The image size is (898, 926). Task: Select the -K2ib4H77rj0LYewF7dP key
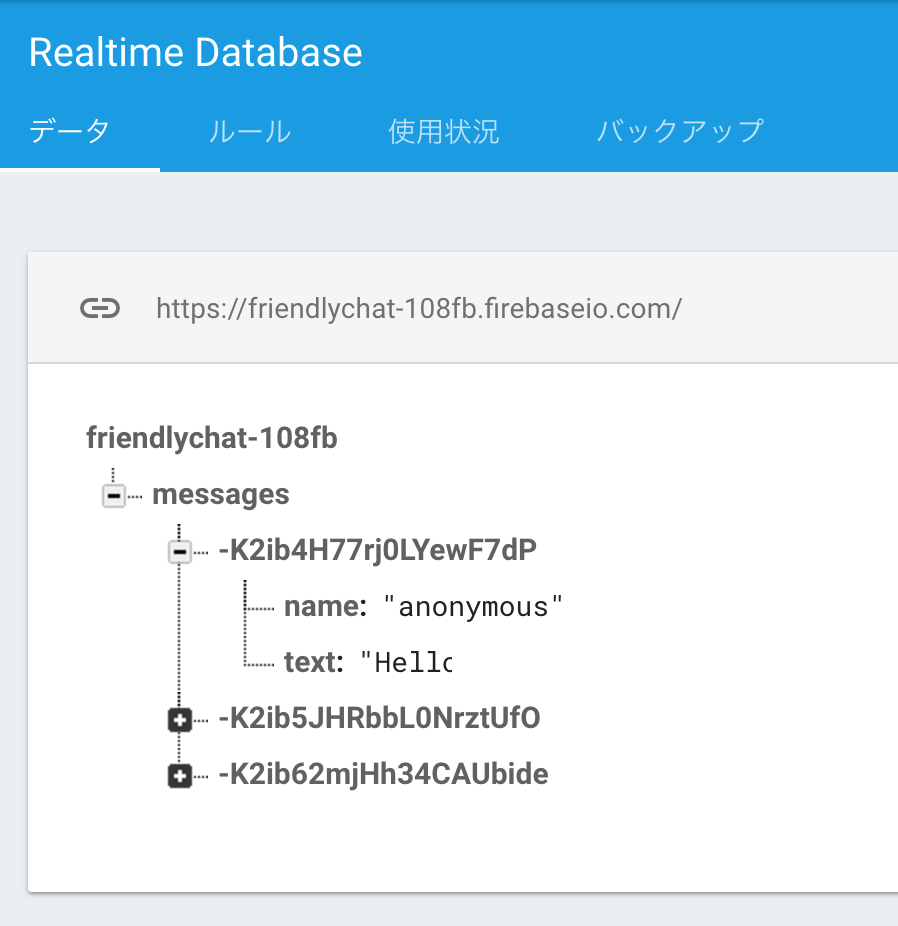377,550
